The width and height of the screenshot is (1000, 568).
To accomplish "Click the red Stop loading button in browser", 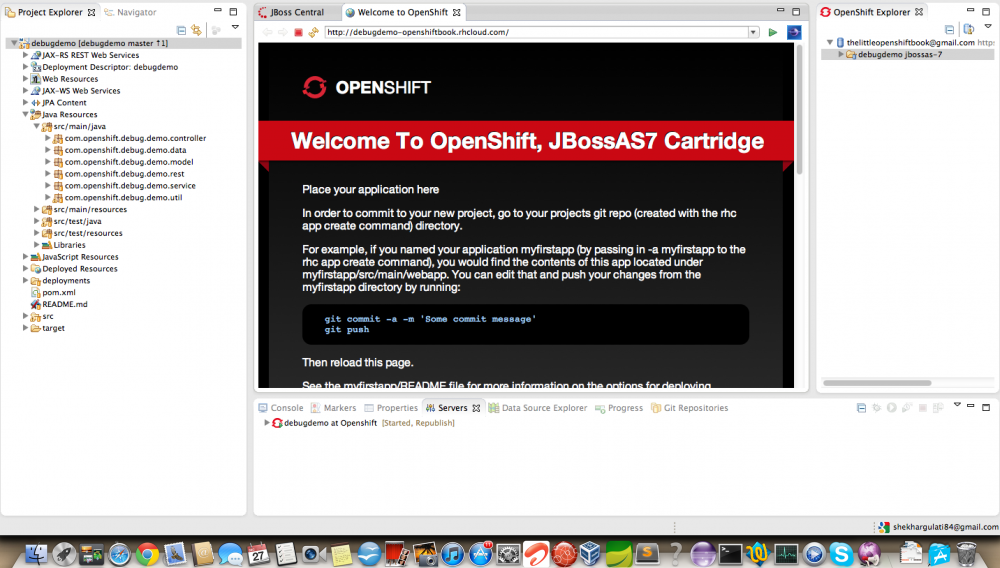I will [x=298, y=32].
